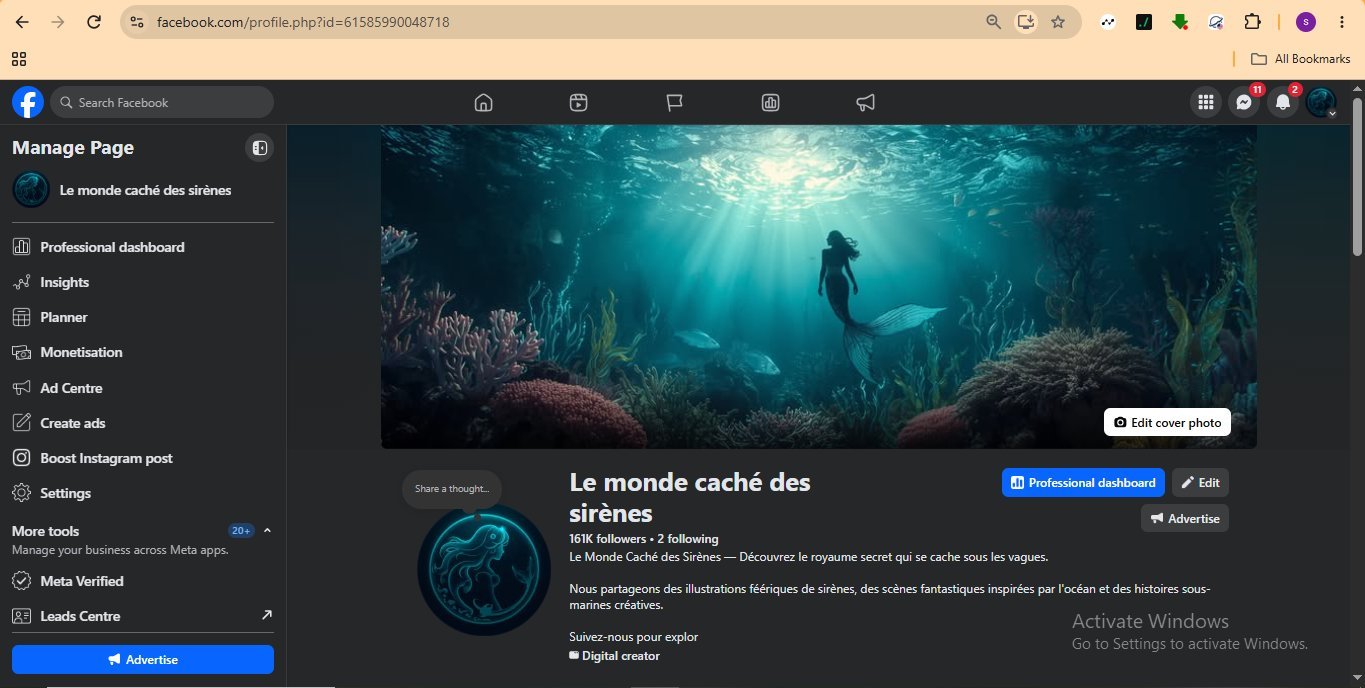Click the Facebook logo

[28, 102]
